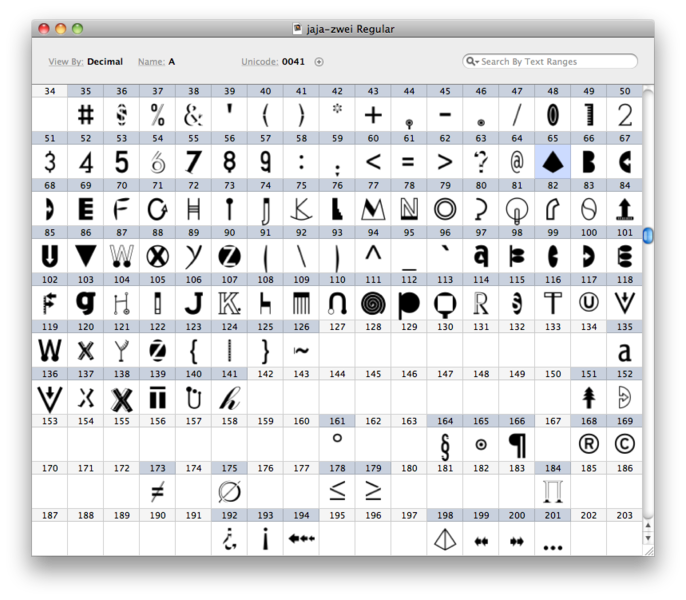The width and height of the screenshot is (686, 600).
Task: Click the document proxy icon in title bar
Action: coord(297,29)
